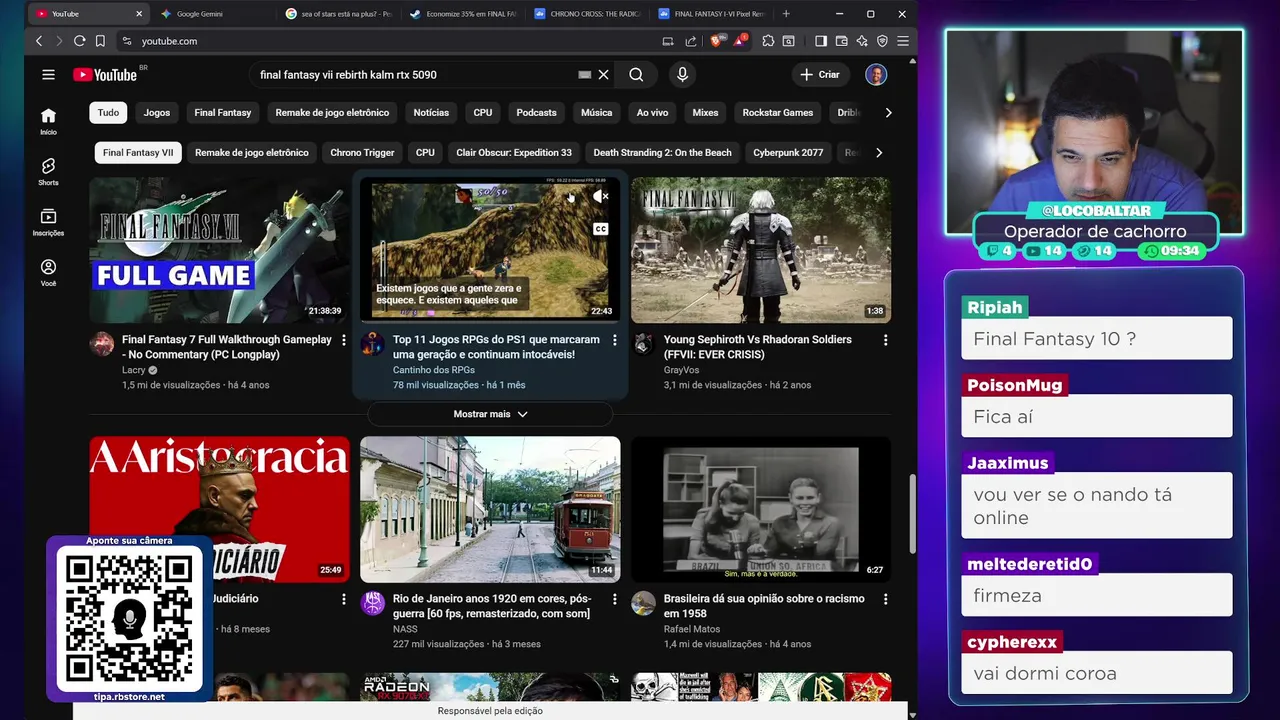Open the GrayVos channel link
The image size is (1280, 720).
click(682, 370)
